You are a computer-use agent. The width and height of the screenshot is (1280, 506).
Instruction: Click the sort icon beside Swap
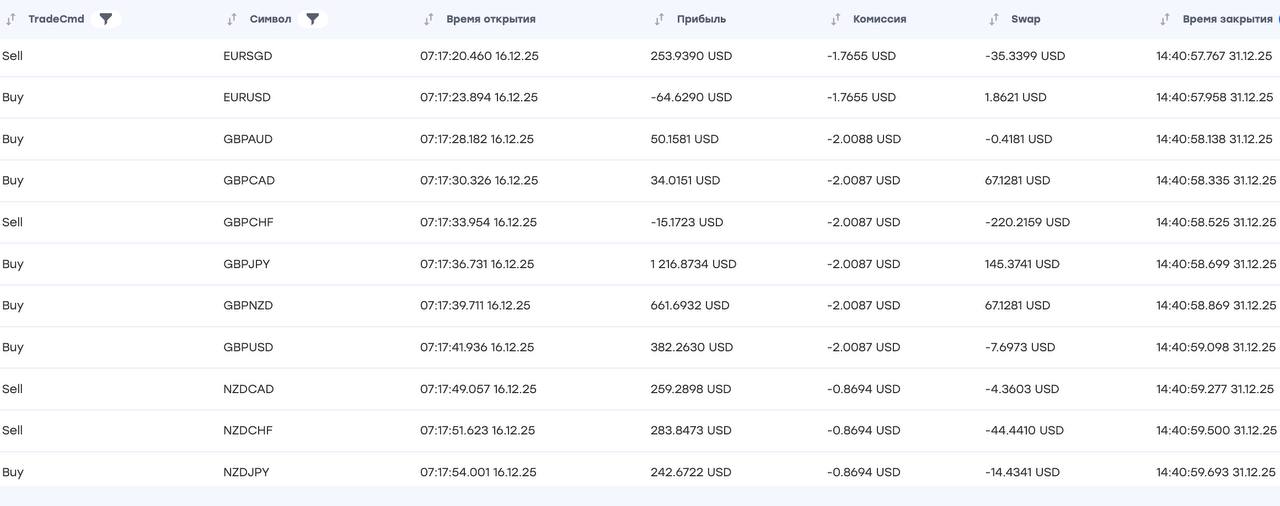(994, 19)
